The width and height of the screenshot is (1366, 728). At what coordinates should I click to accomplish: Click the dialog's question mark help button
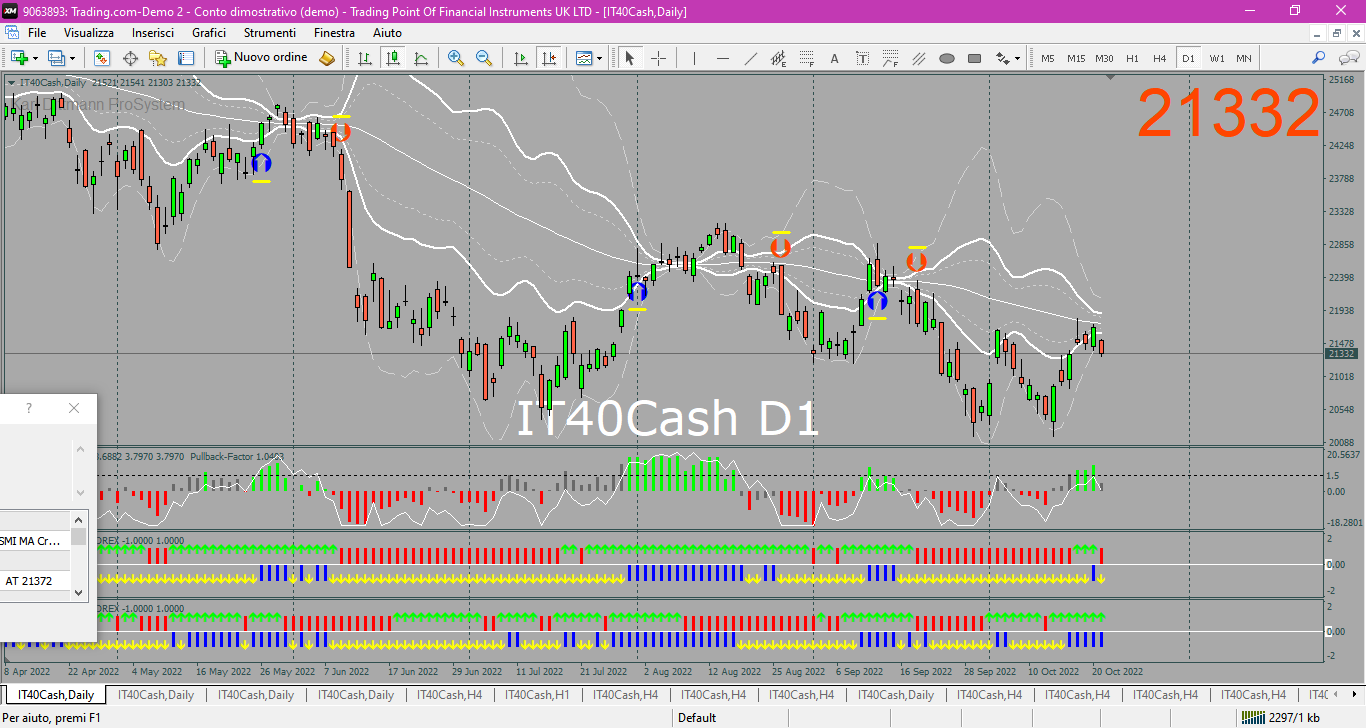pyautogui.click(x=29, y=408)
